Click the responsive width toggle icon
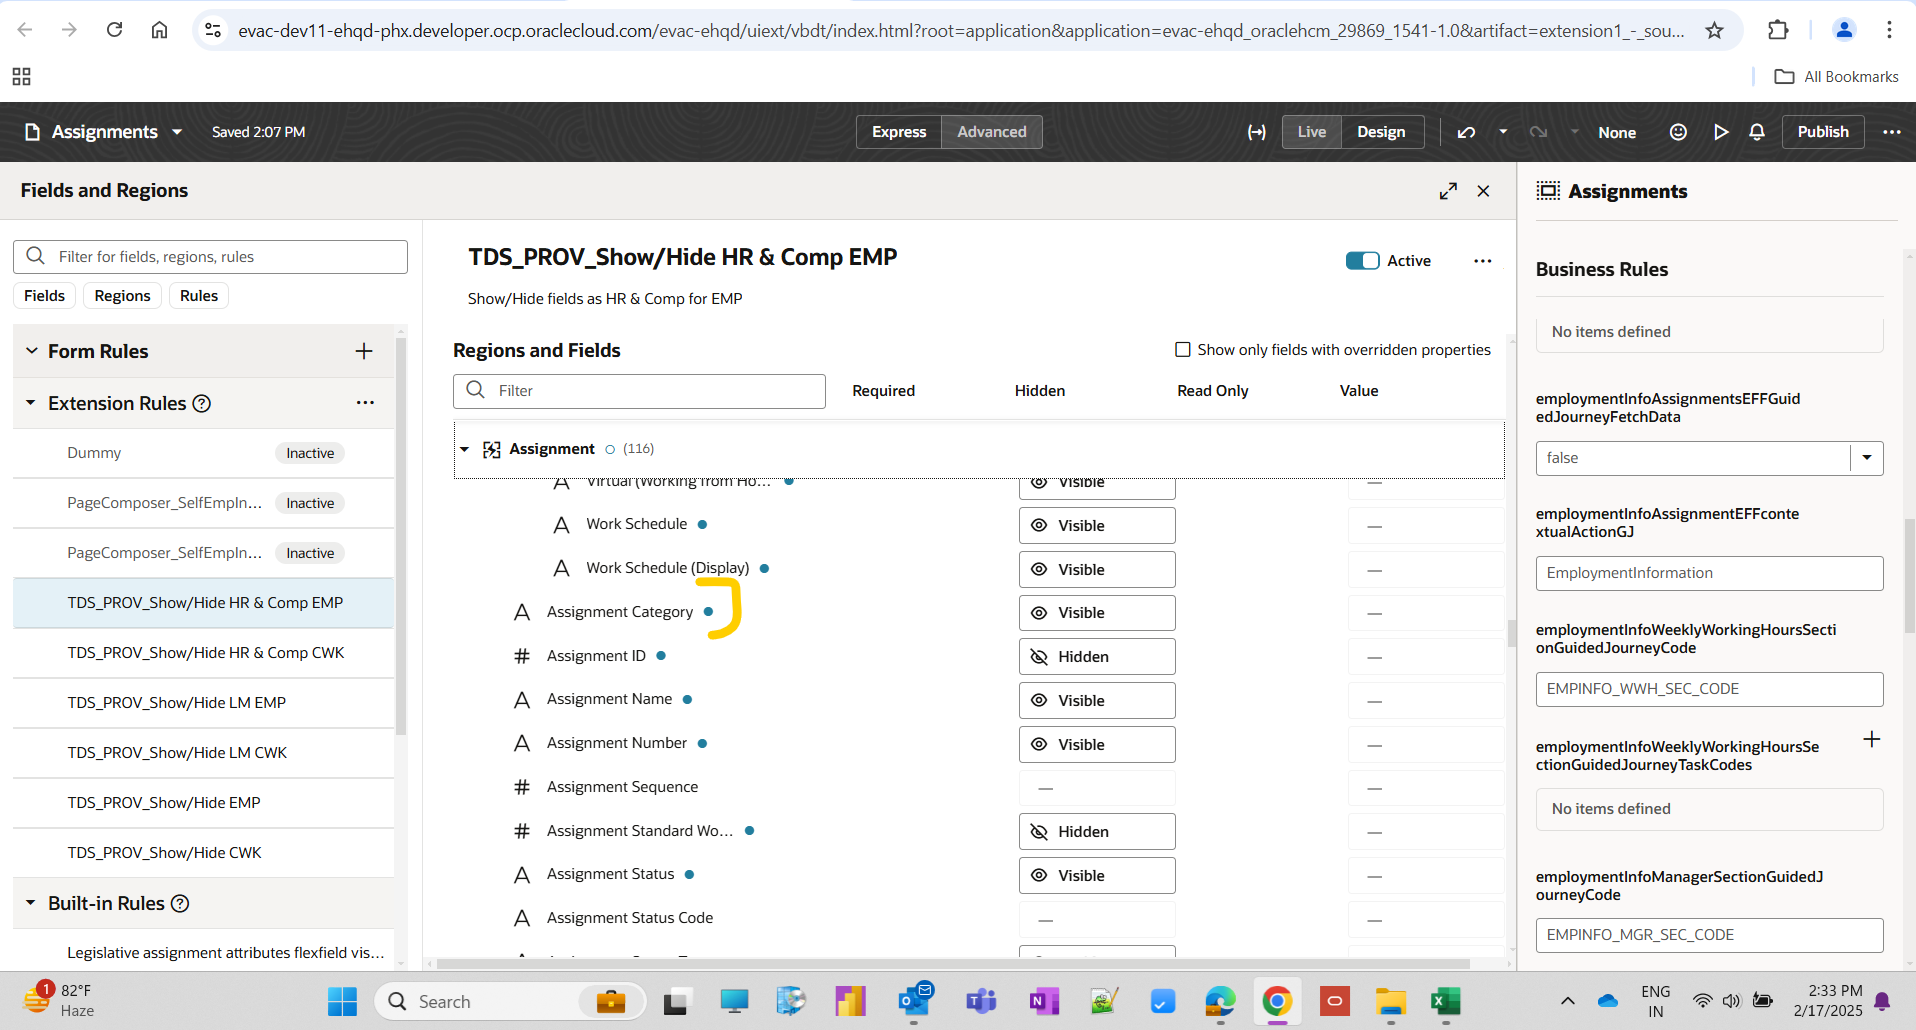Viewport: 1916px width, 1030px height. 1257,132
